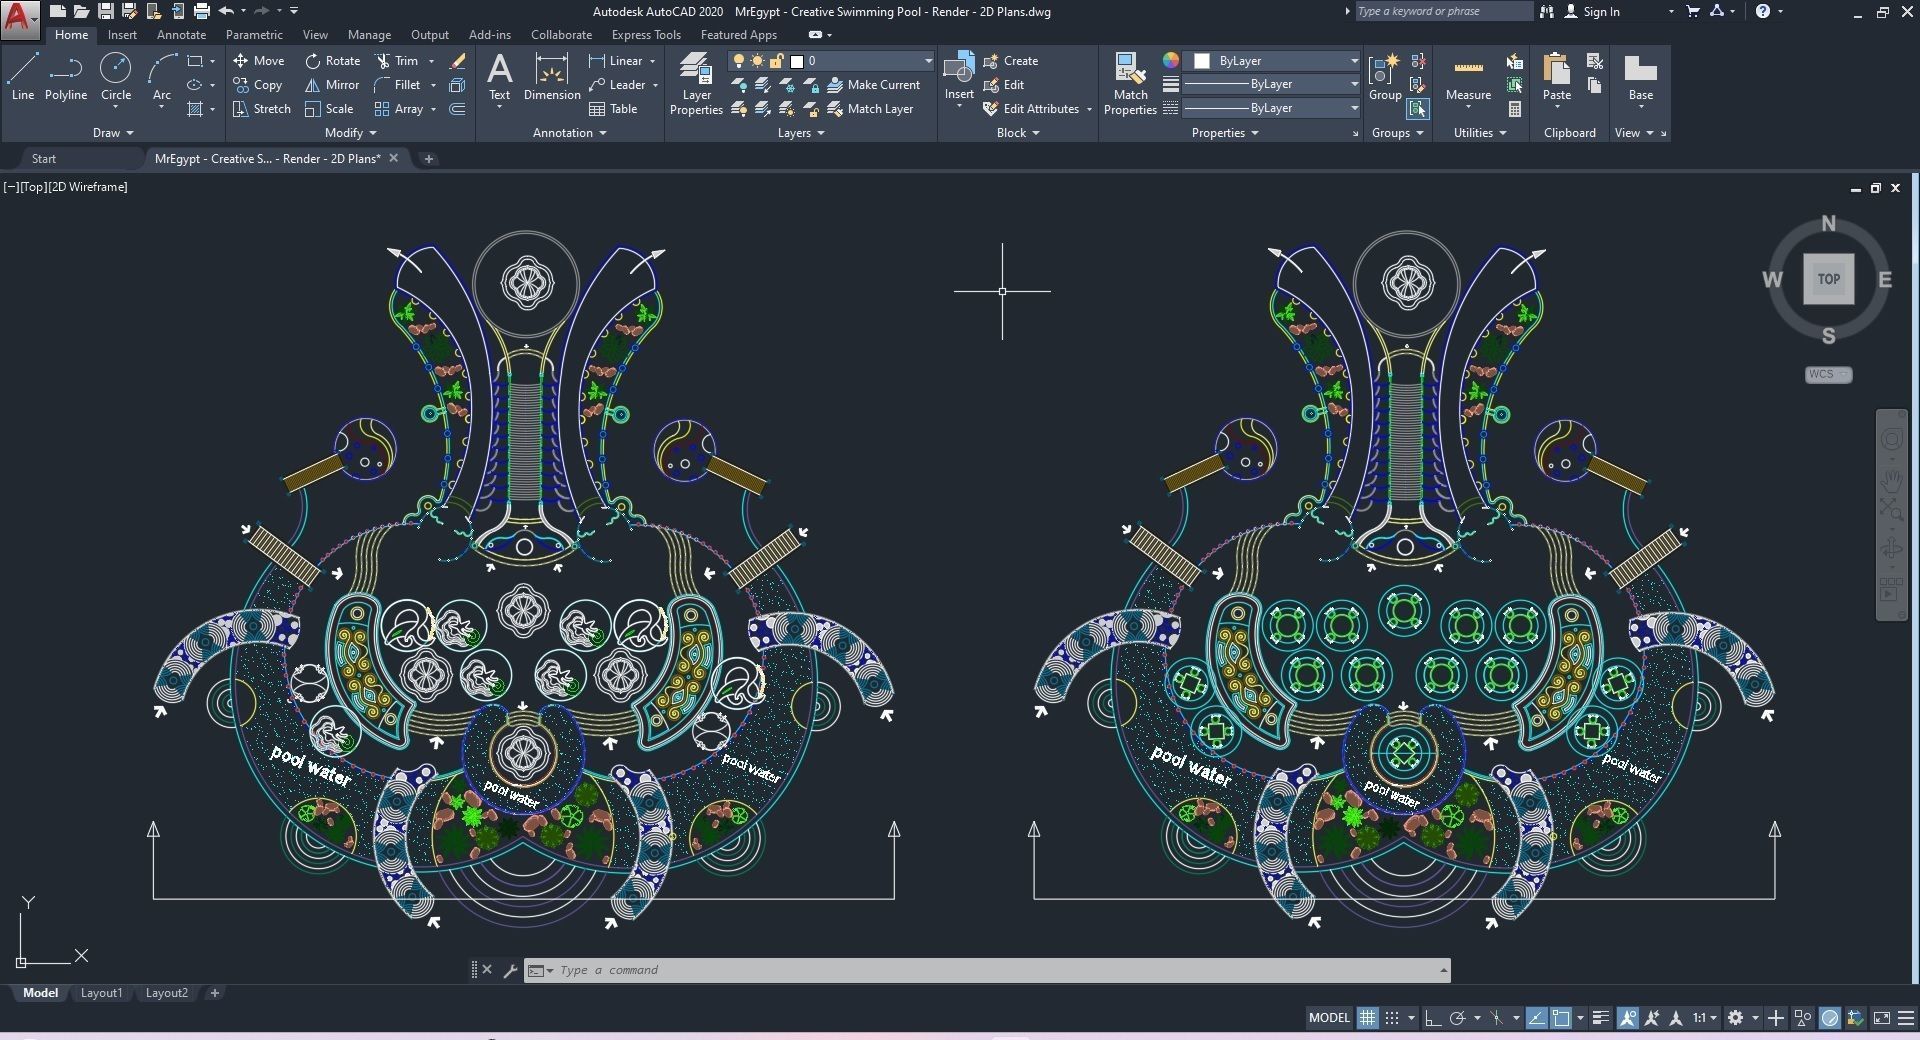Click the TOP face of ViewCube
The image size is (1920, 1040).
(1828, 279)
